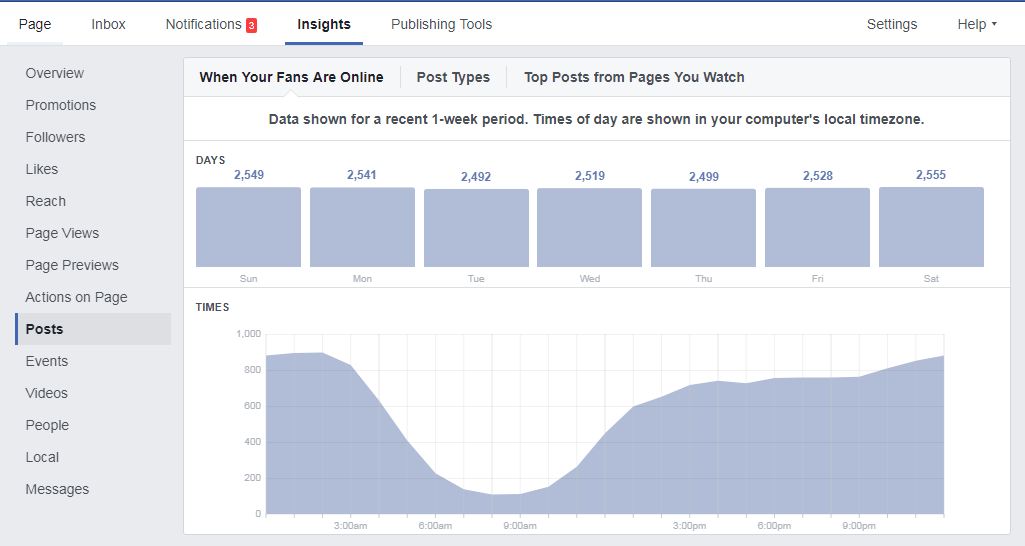Select When Your Fans Are Online tab
The width and height of the screenshot is (1025, 546).
(291, 77)
